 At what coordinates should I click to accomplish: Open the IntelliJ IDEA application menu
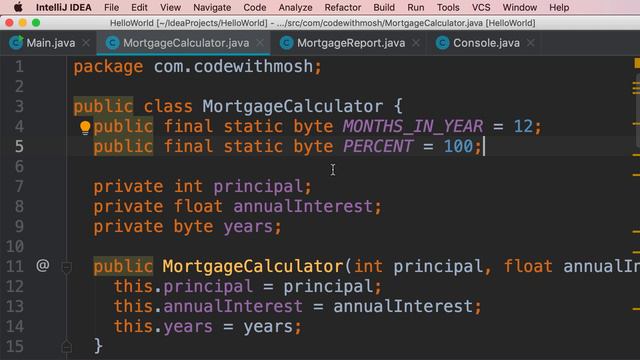pyautogui.click(x=64, y=7)
